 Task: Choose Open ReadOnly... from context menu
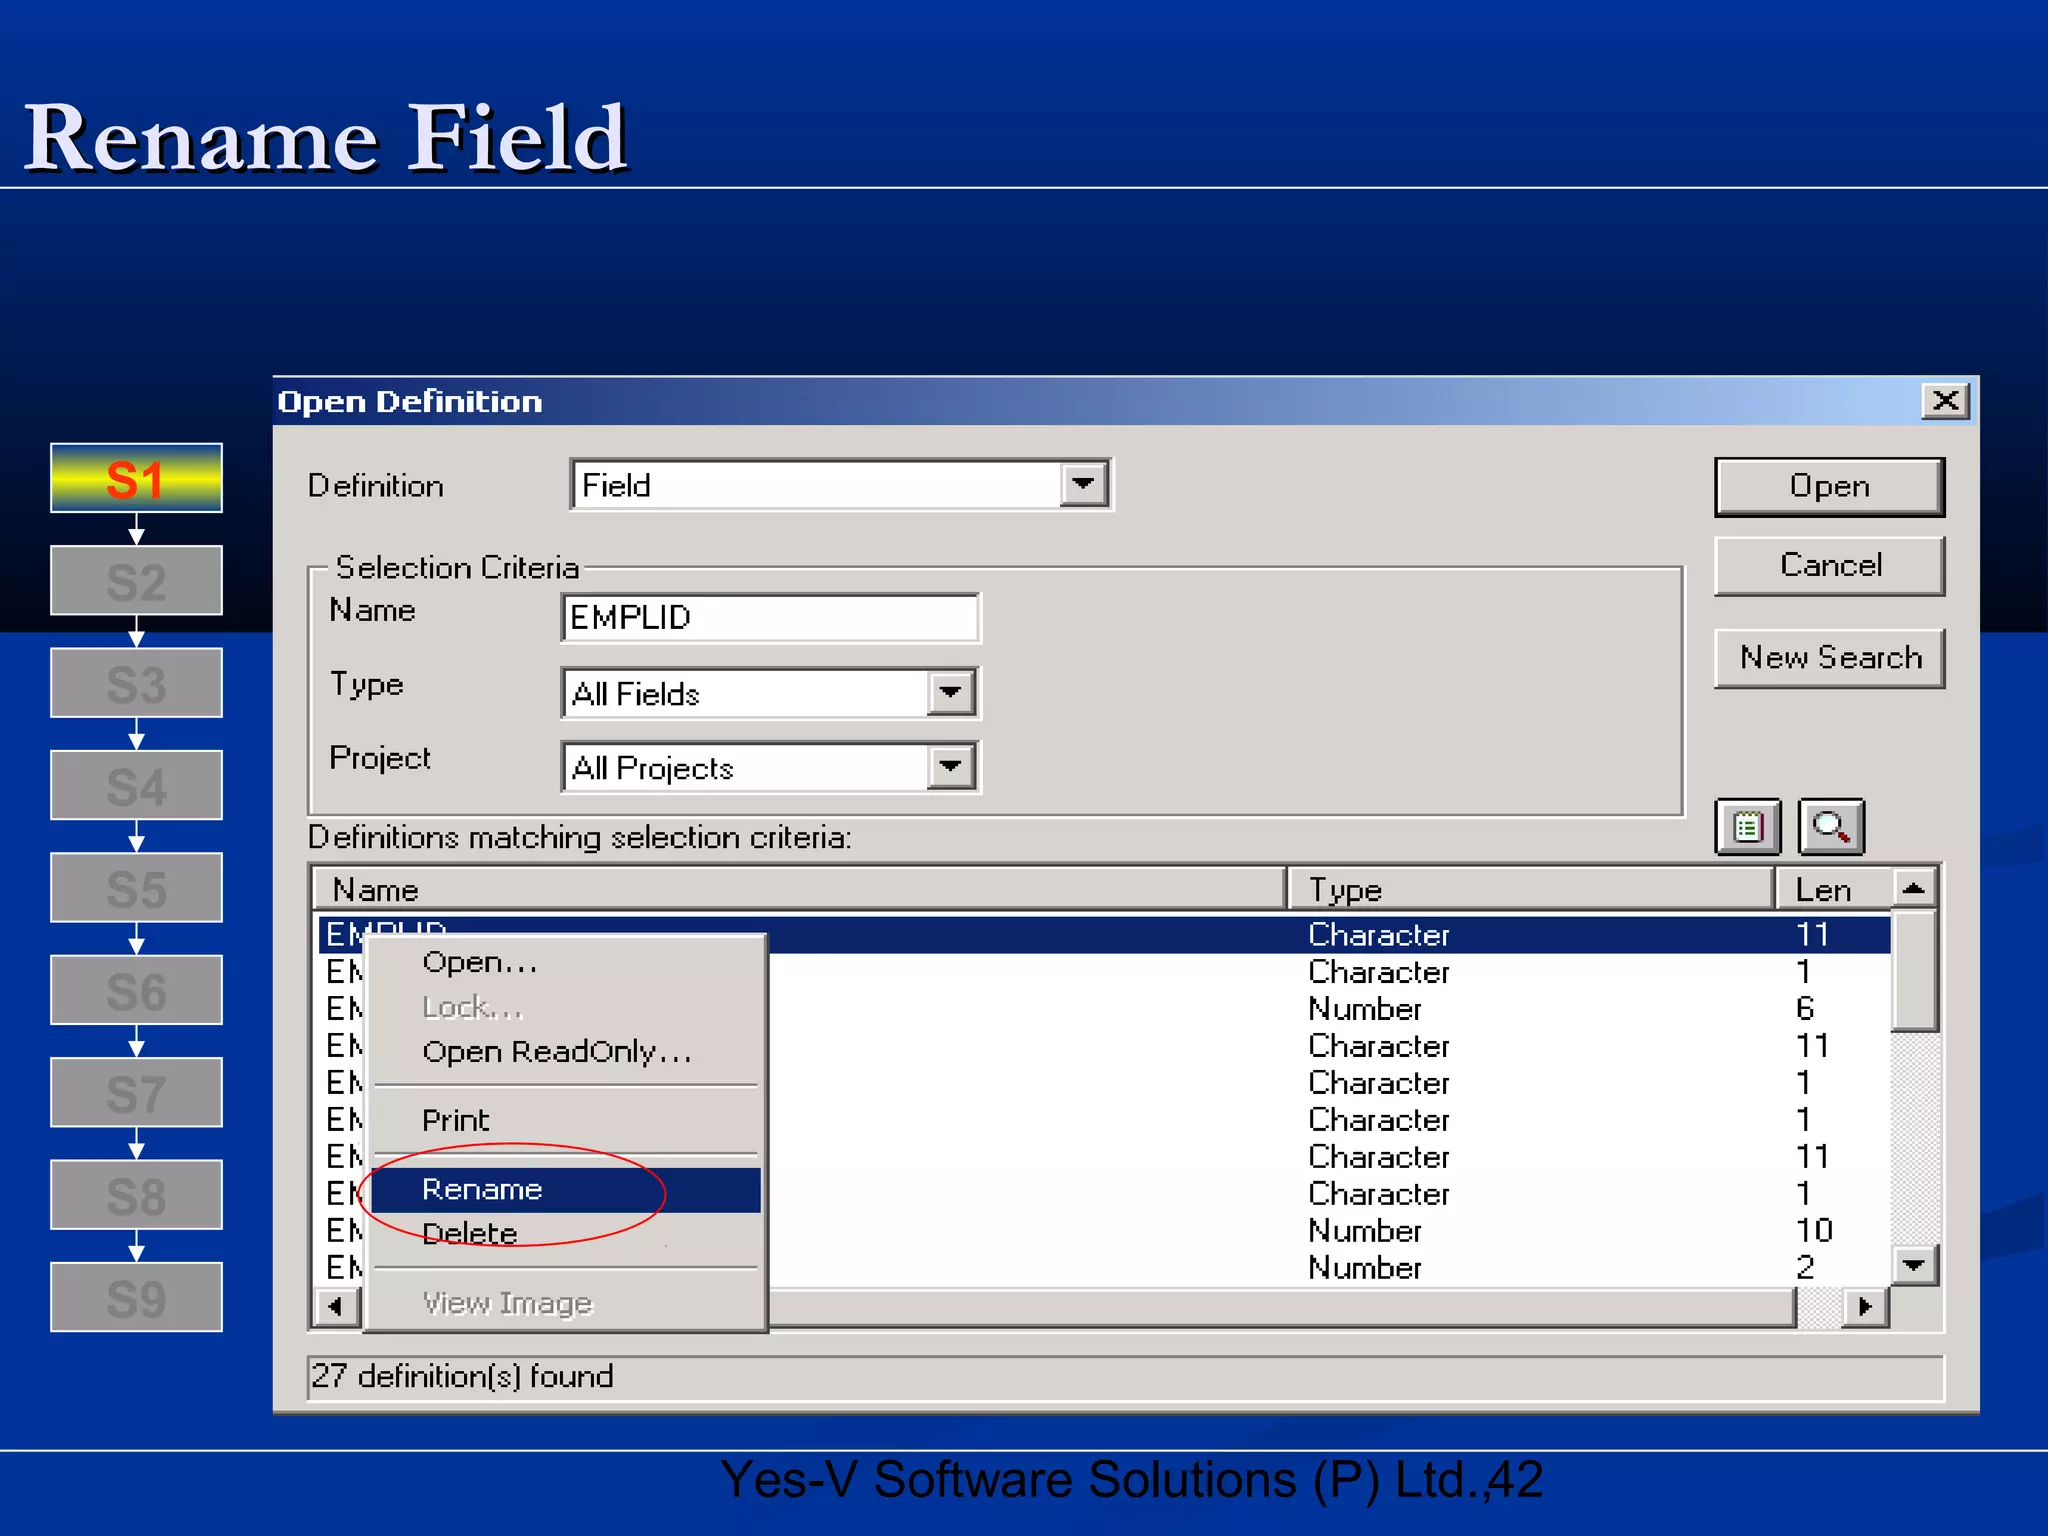coord(565,1052)
